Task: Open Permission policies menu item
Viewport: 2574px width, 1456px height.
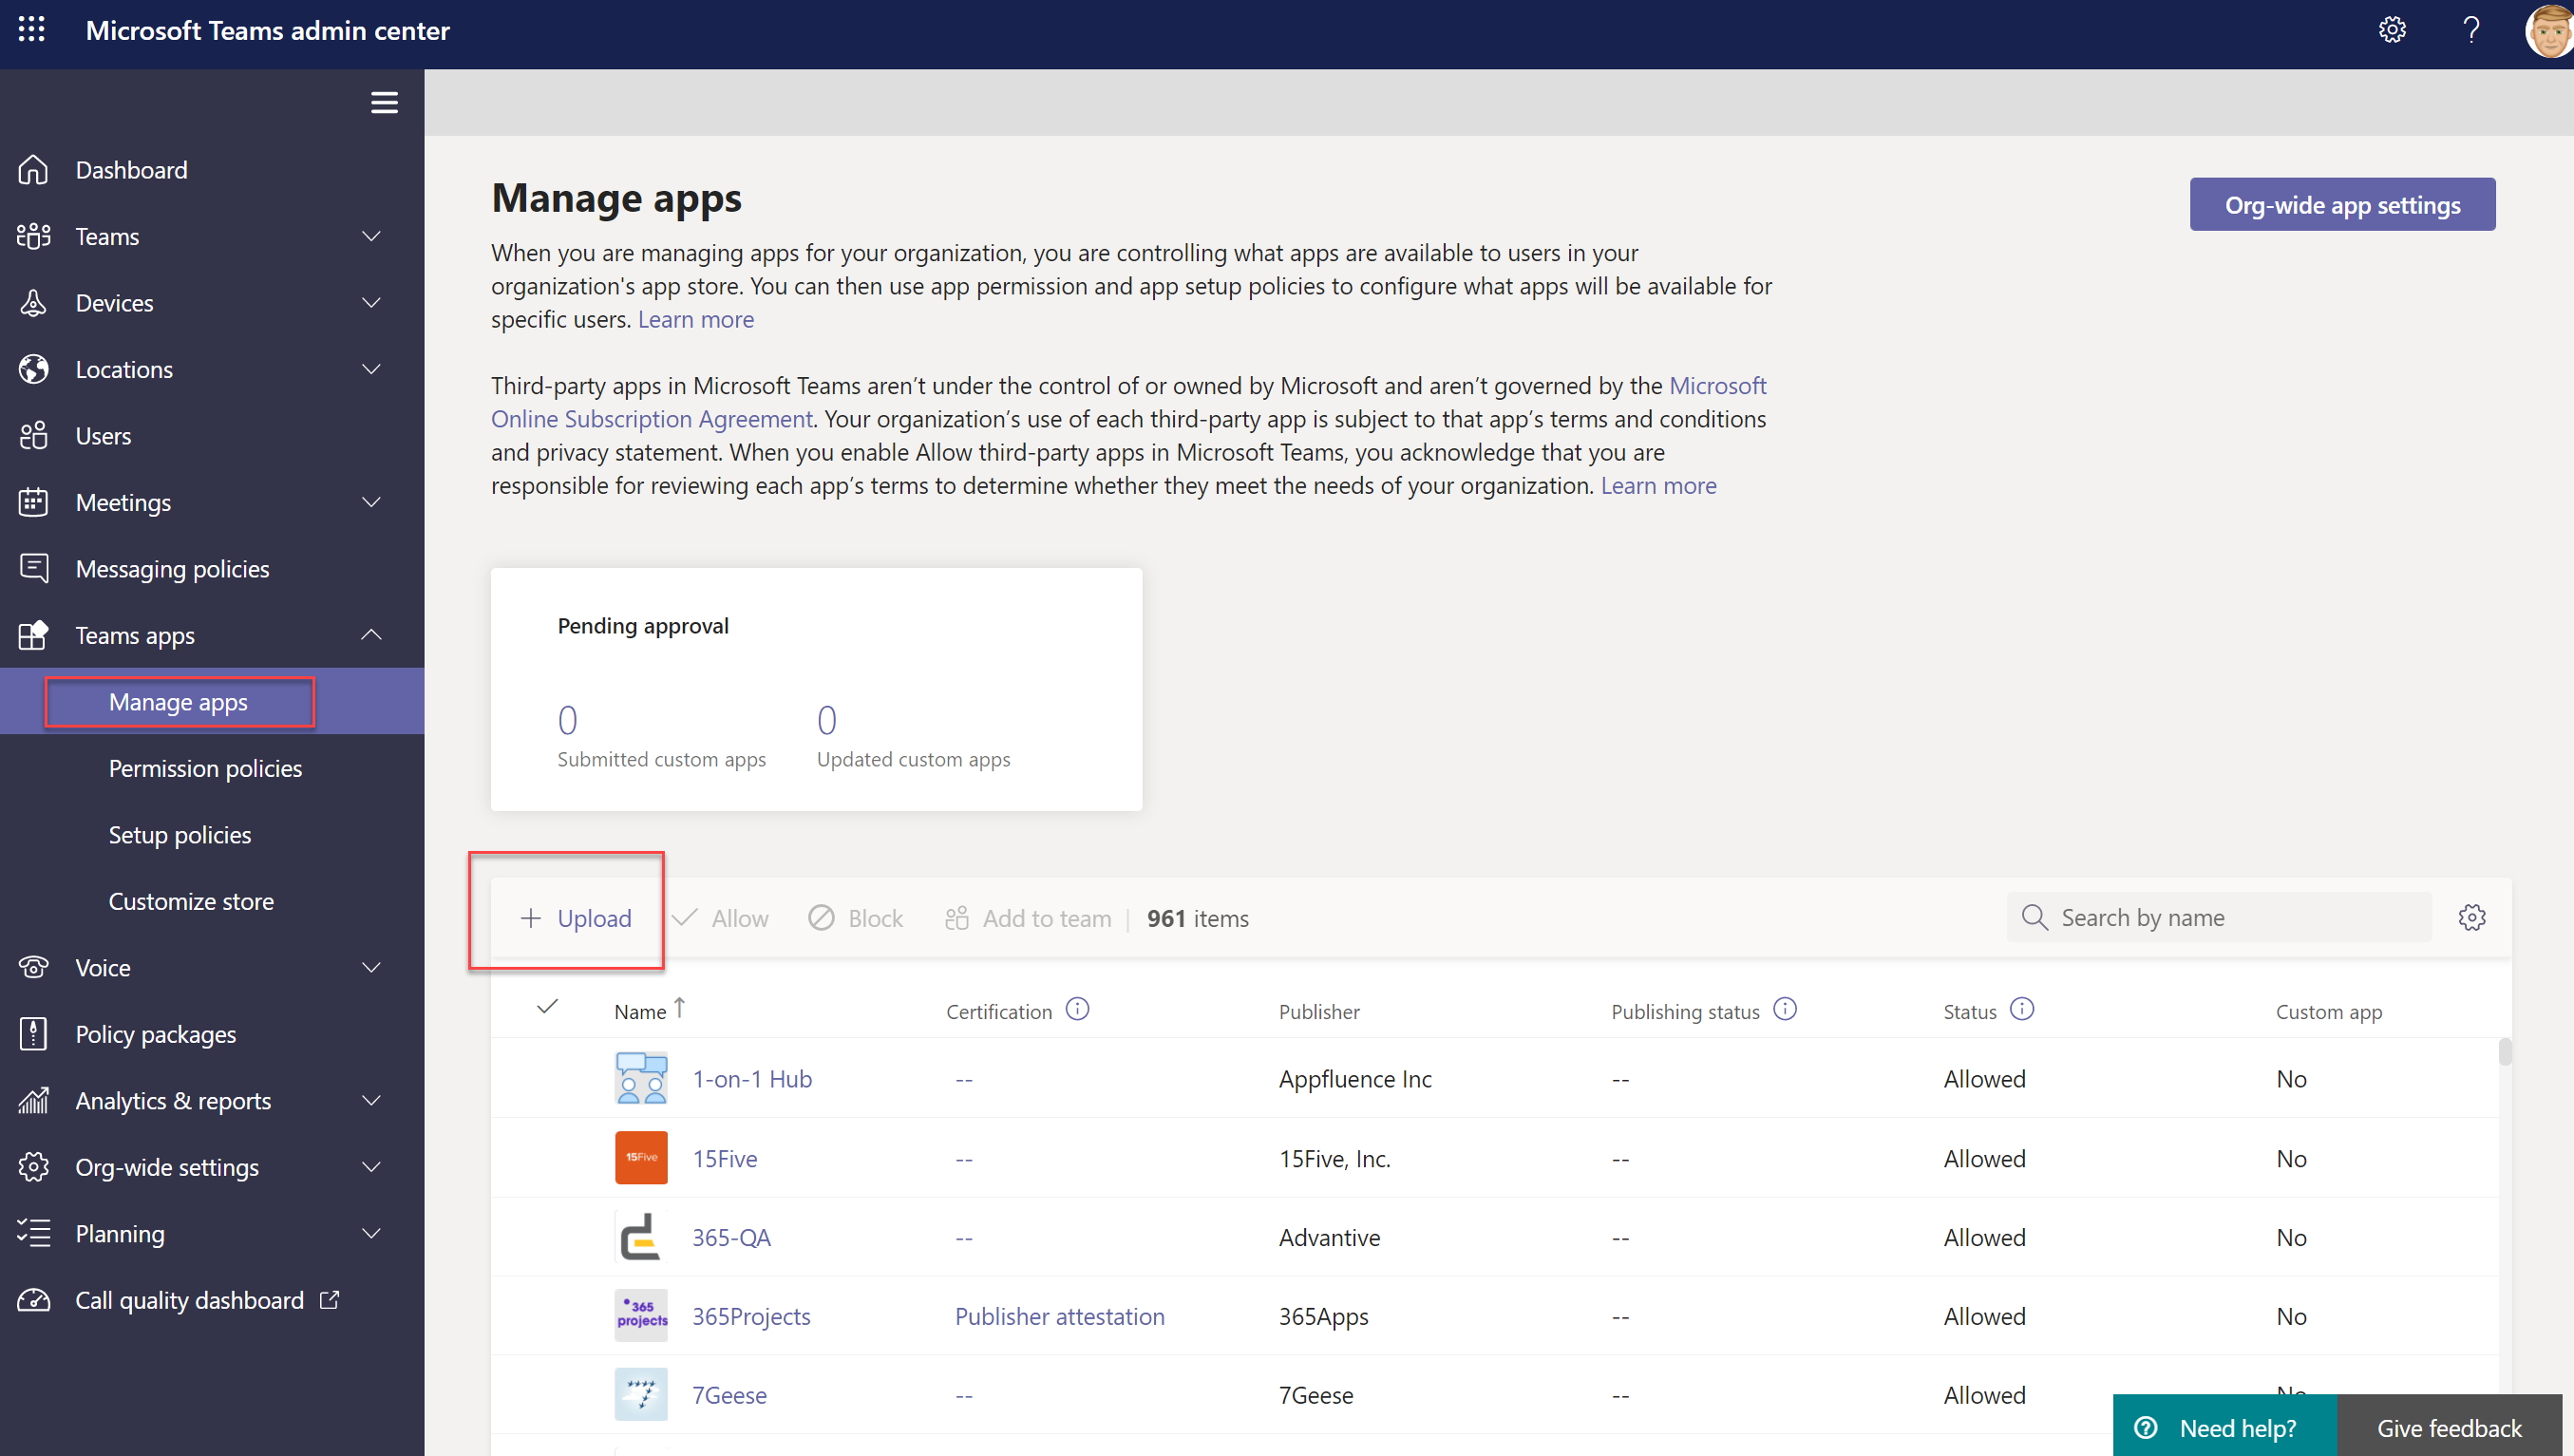Action: point(205,768)
